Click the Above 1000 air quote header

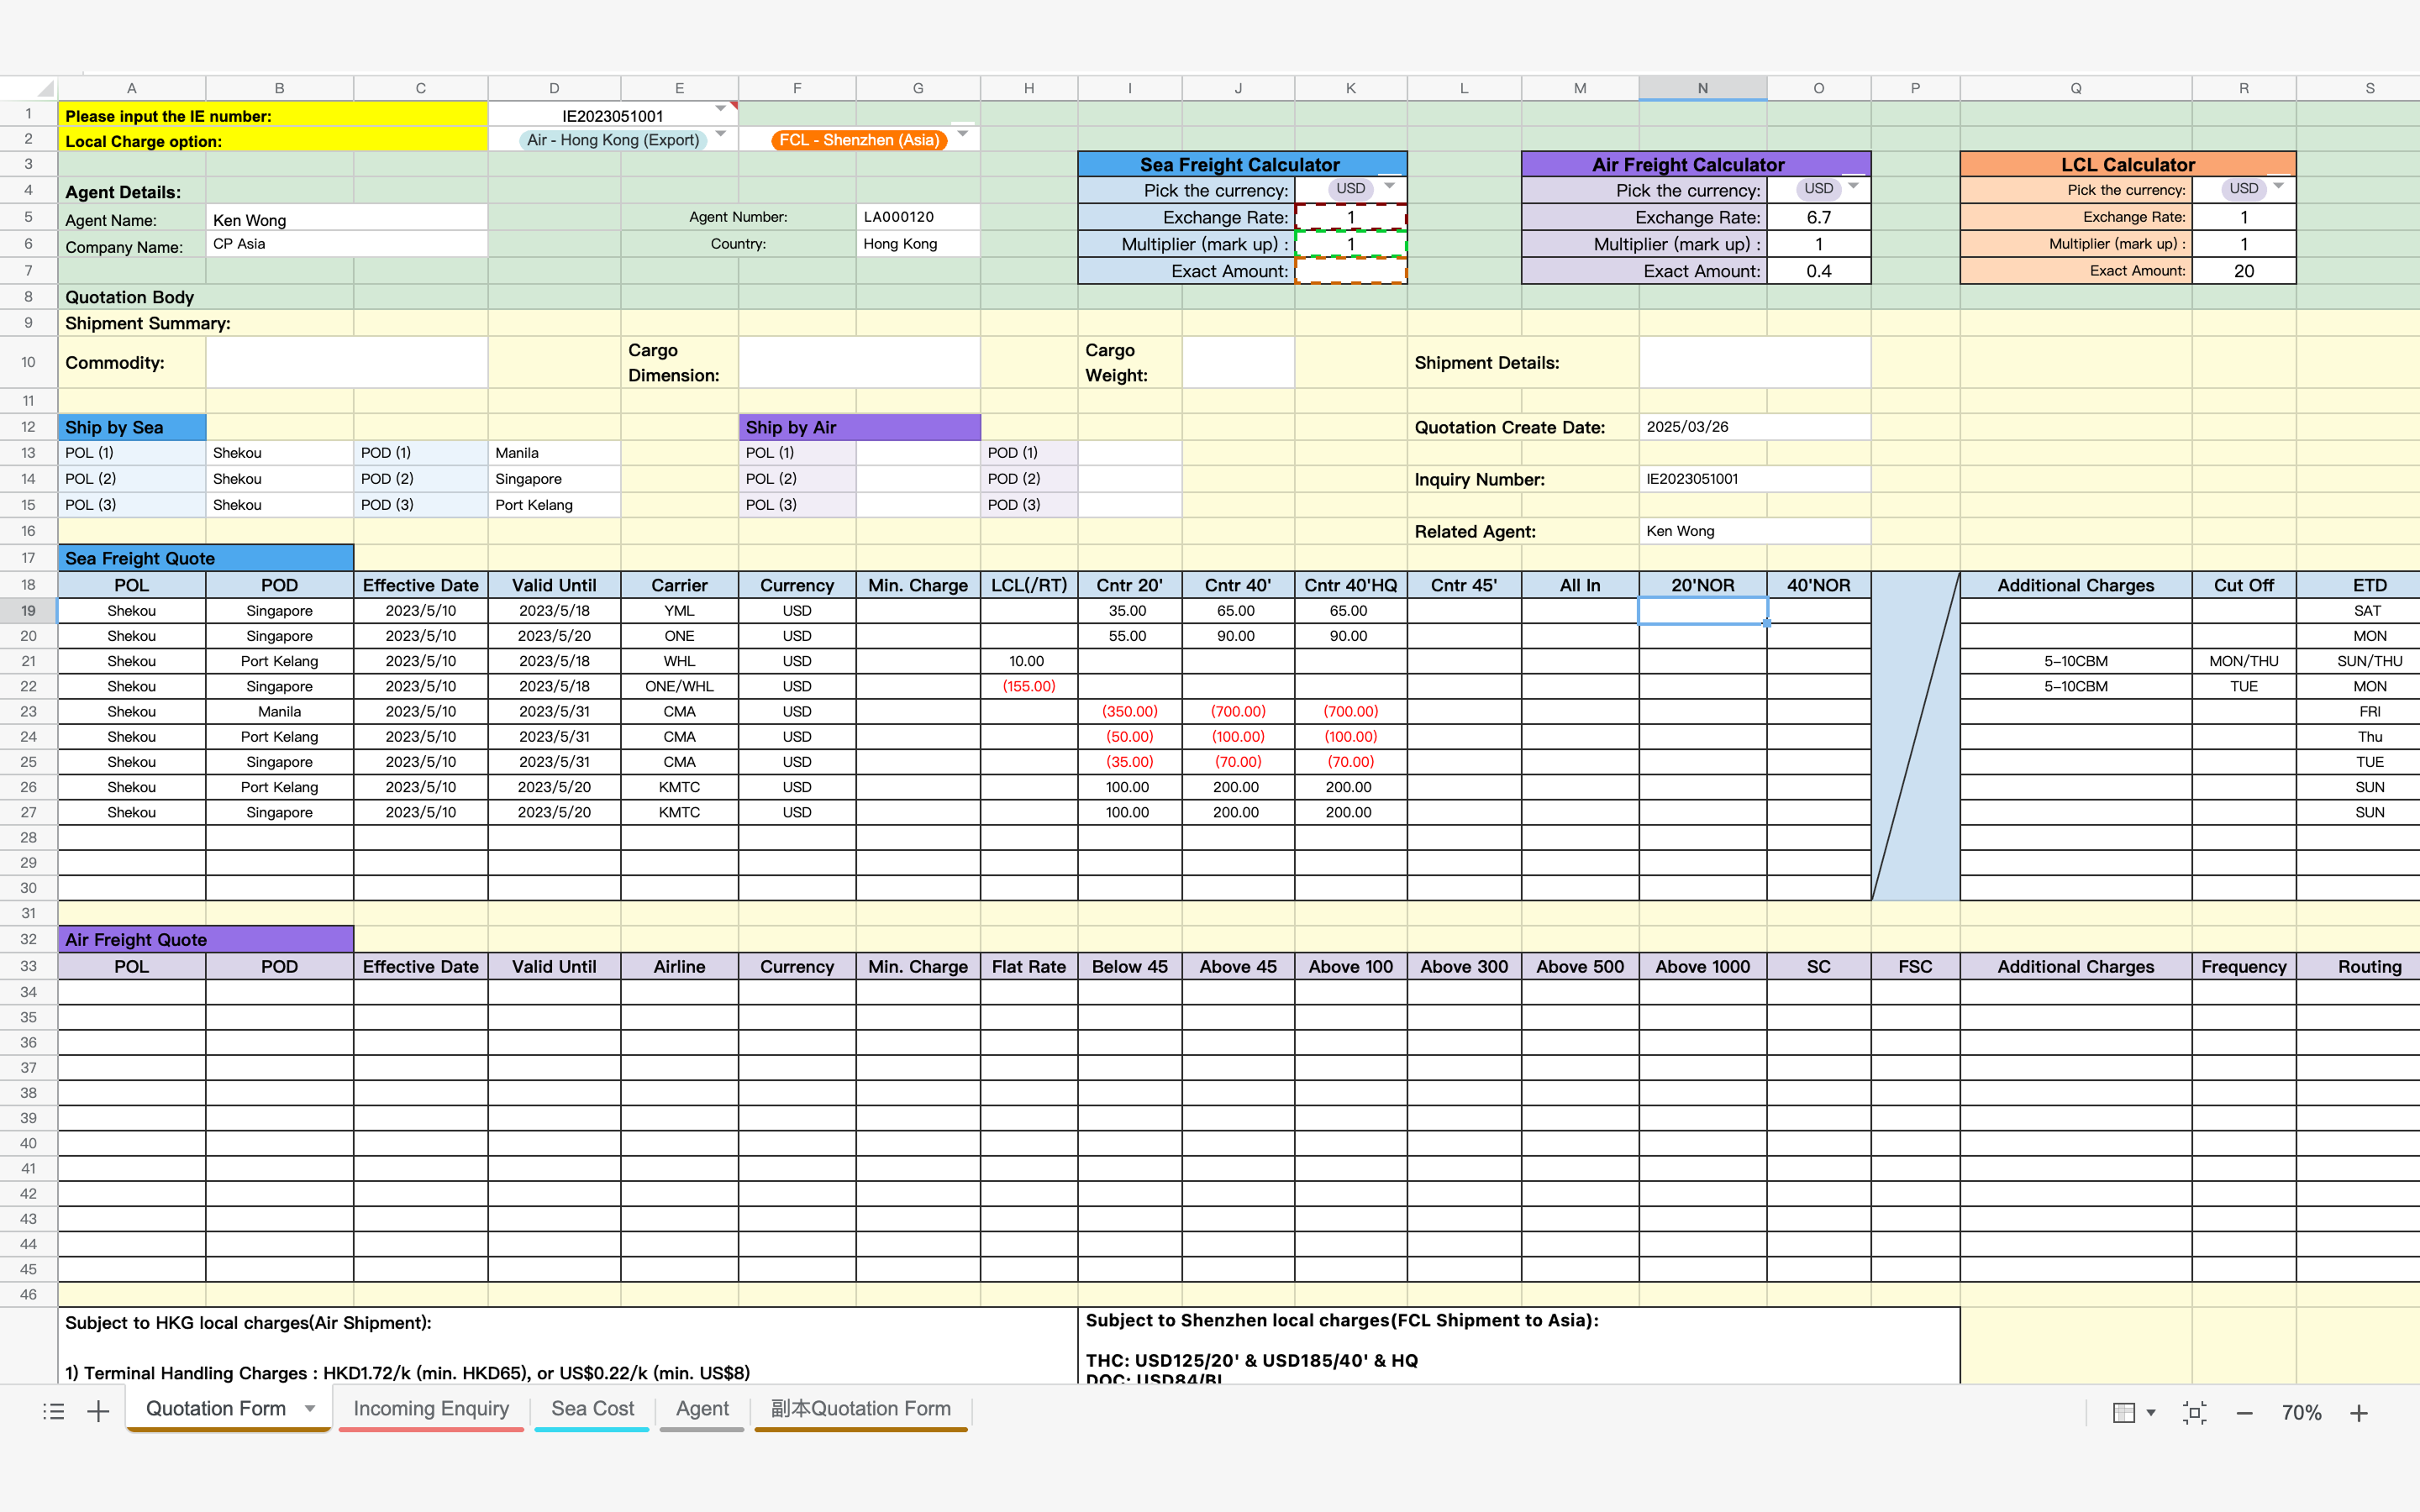pyautogui.click(x=1702, y=967)
